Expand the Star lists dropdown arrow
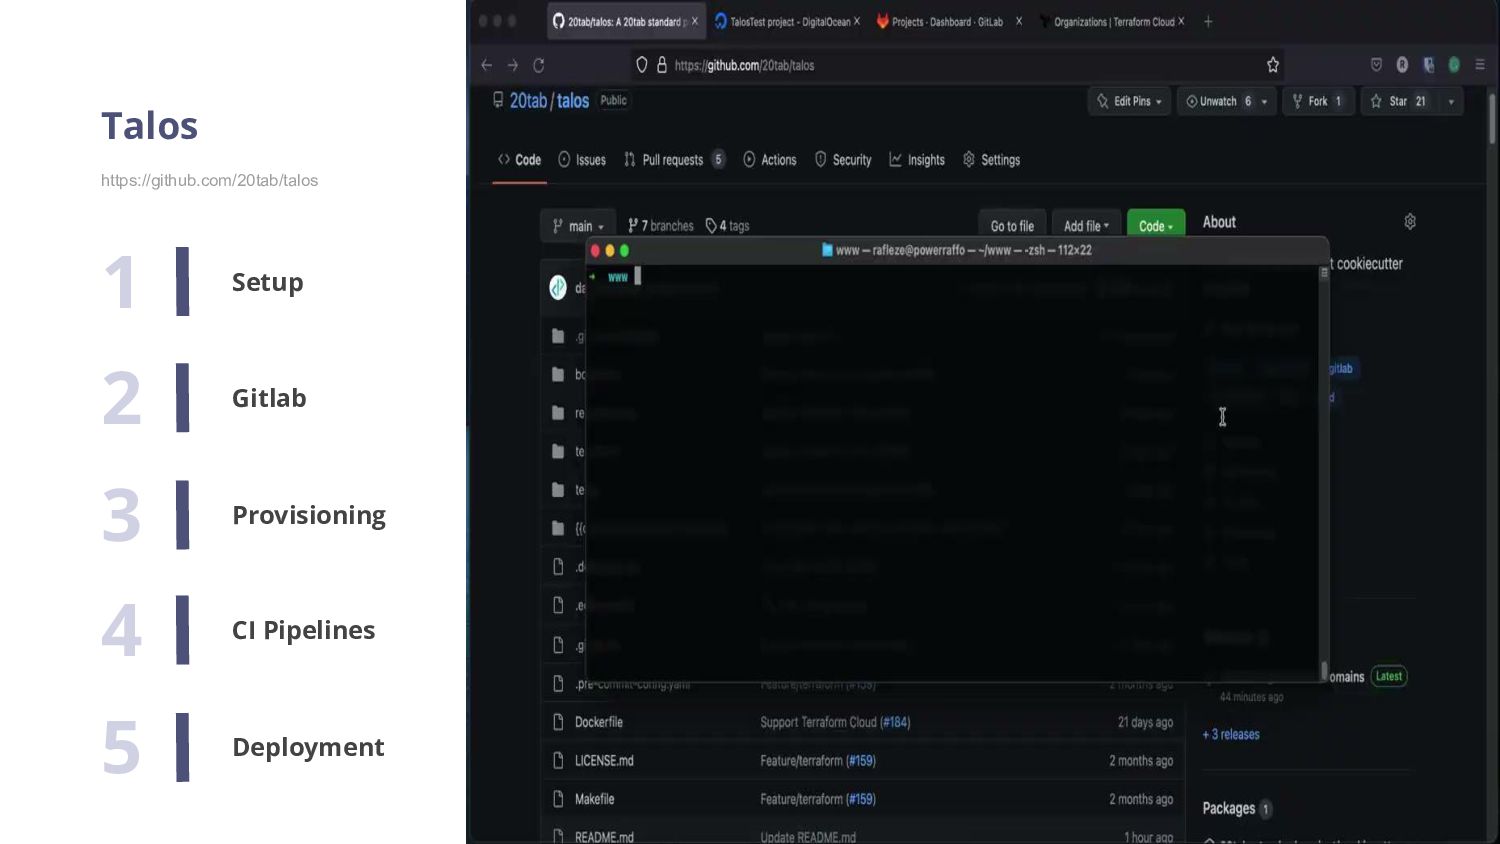Image resolution: width=1500 pixels, height=844 pixels. coord(1451,101)
